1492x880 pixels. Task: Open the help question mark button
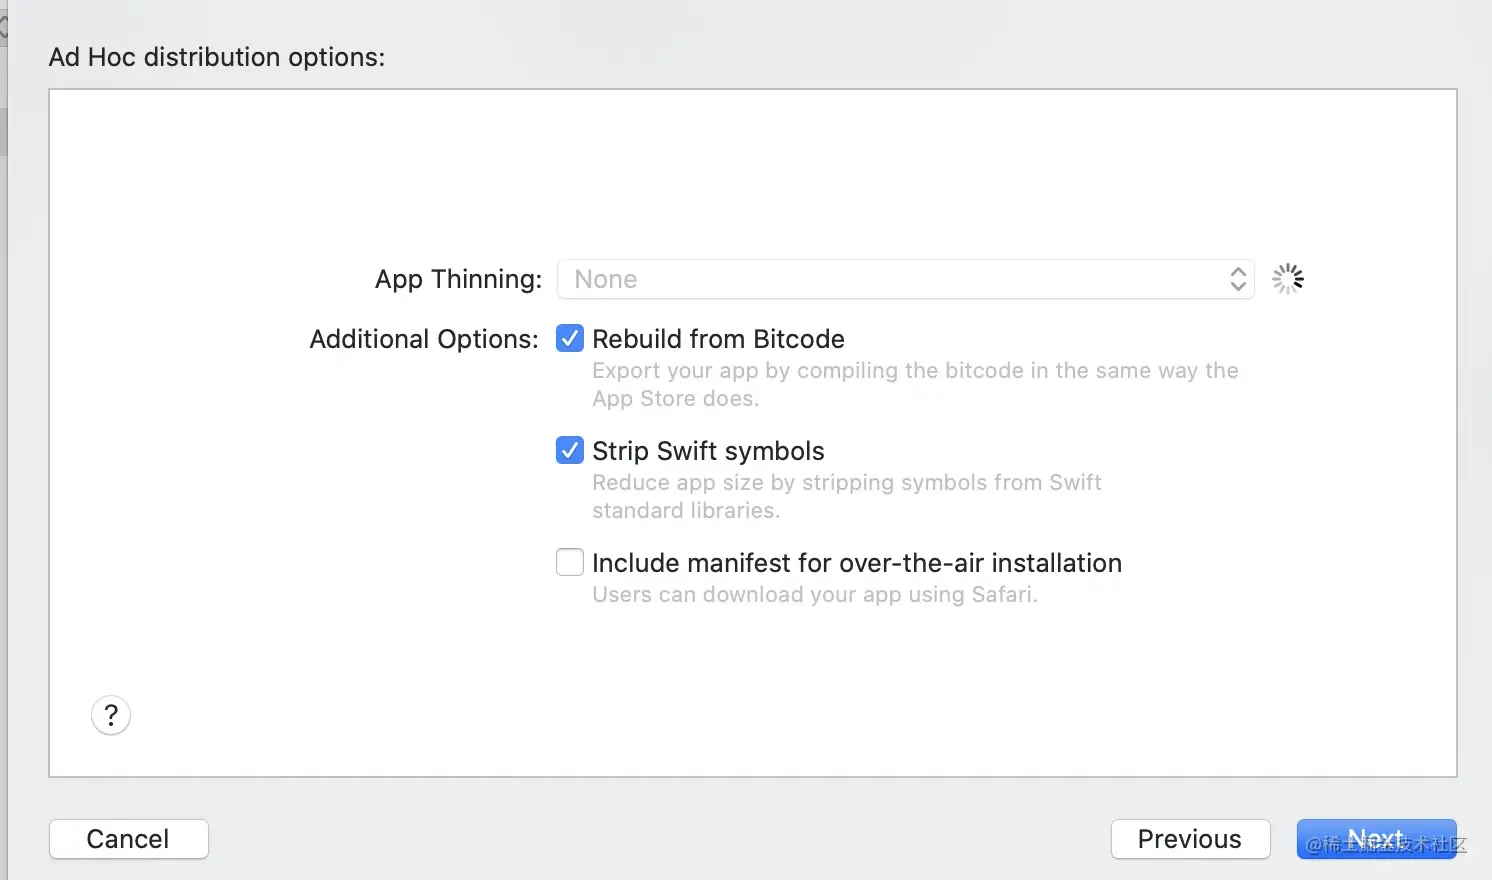point(111,715)
